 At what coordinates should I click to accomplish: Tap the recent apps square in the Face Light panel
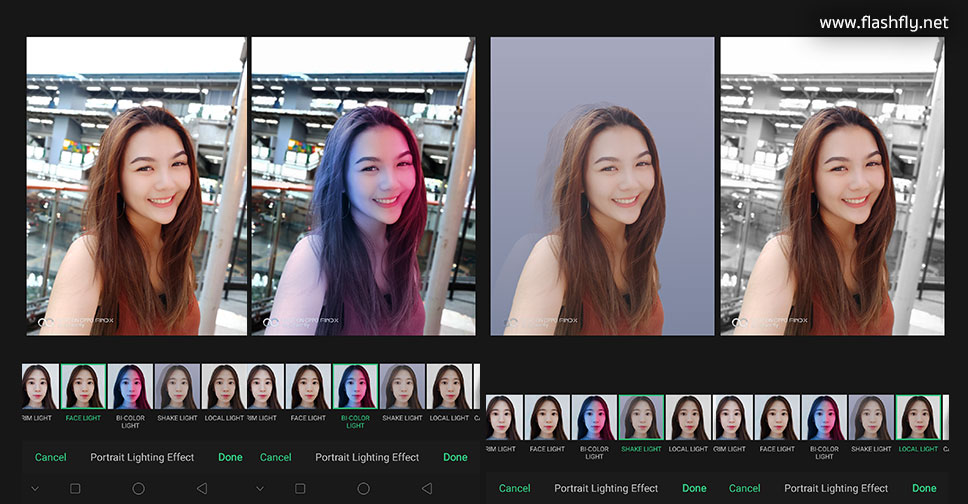coord(75,489)
